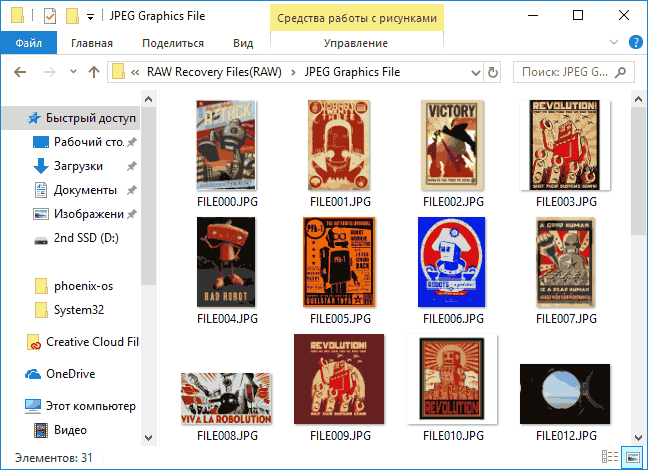Open OneDrive in the sidebar
This screenshot has width=648, height=470.
pyautogui.click(x=68, y=373)
